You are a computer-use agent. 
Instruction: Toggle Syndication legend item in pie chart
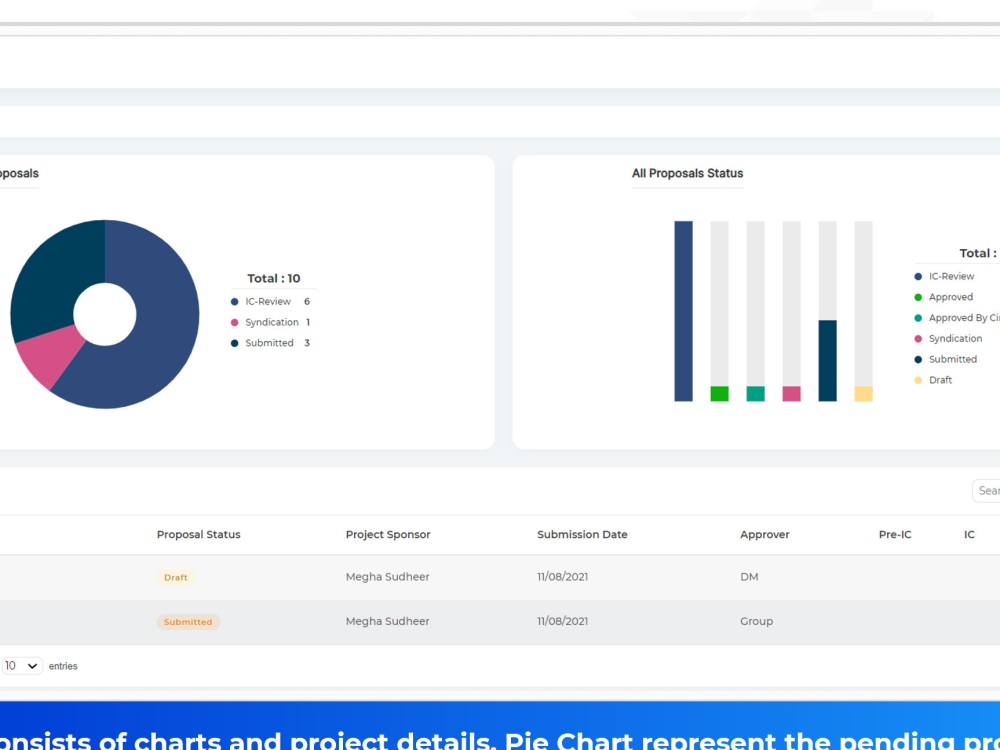coord(270,322)
